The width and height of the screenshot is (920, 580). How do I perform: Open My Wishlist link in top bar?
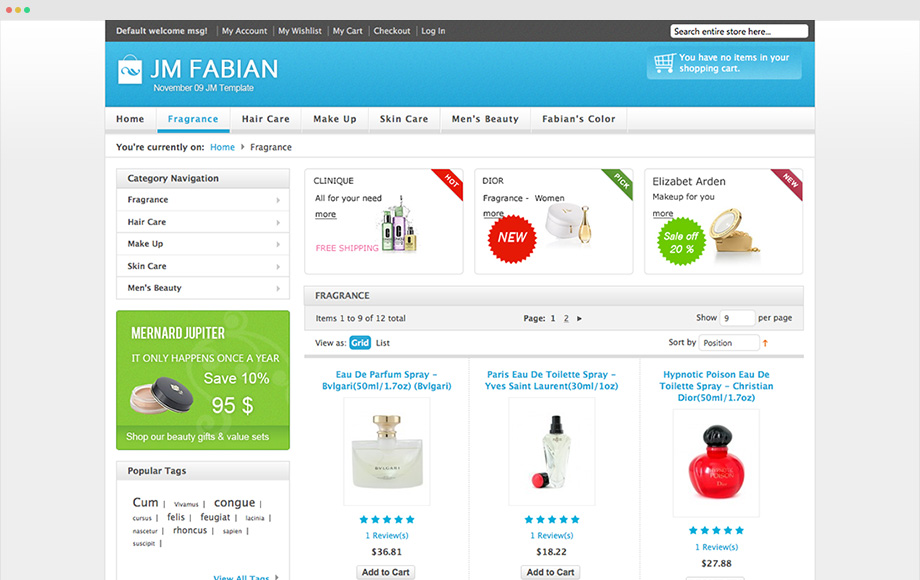point(300,31)
